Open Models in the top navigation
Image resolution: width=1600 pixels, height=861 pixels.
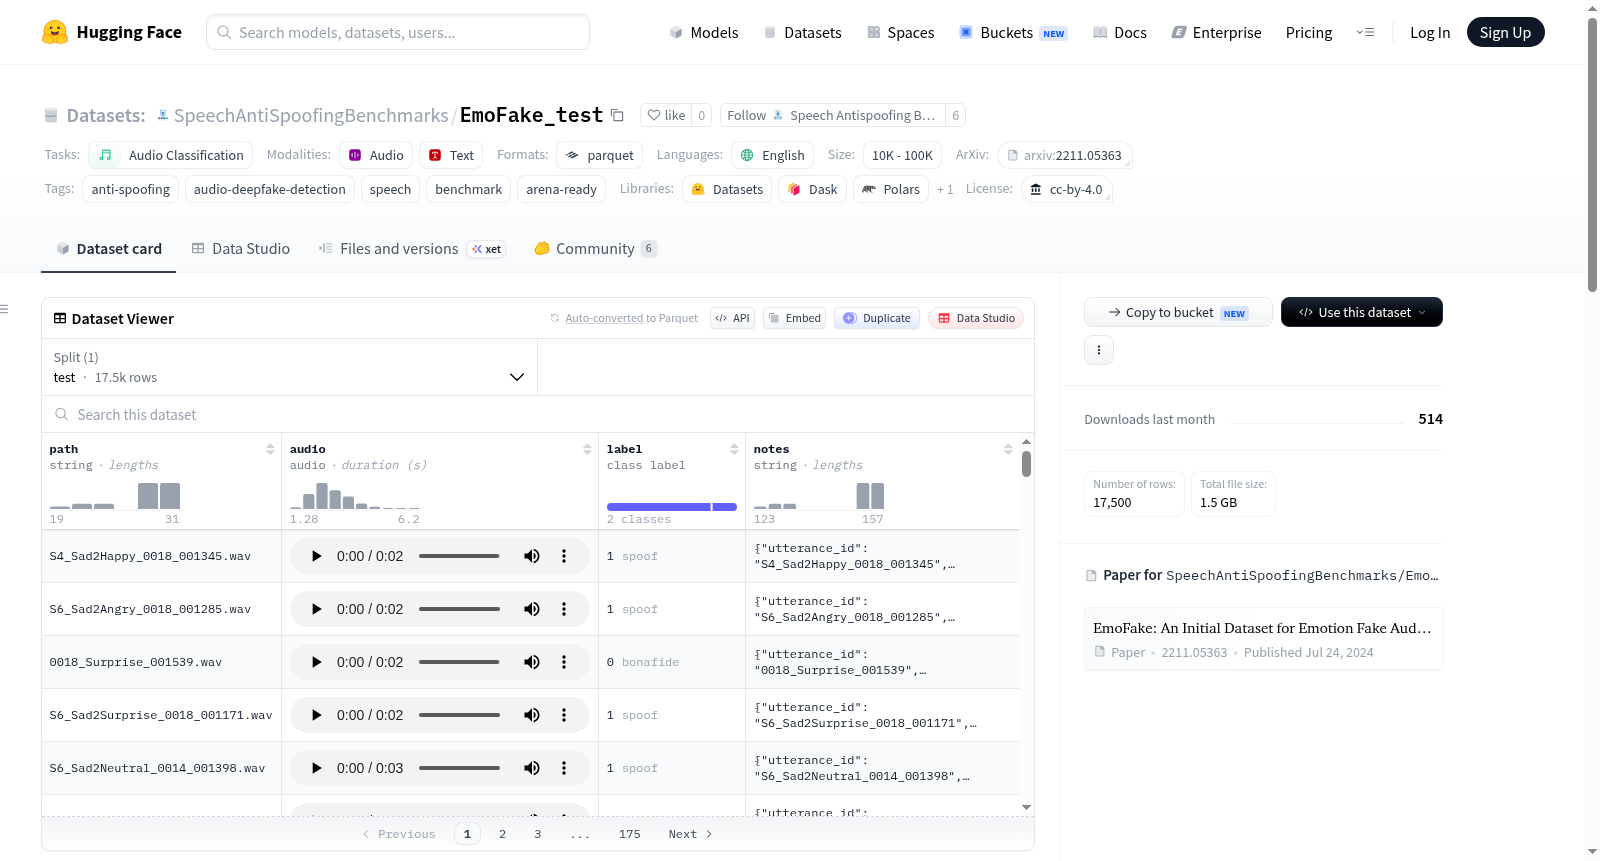(704, 32)
